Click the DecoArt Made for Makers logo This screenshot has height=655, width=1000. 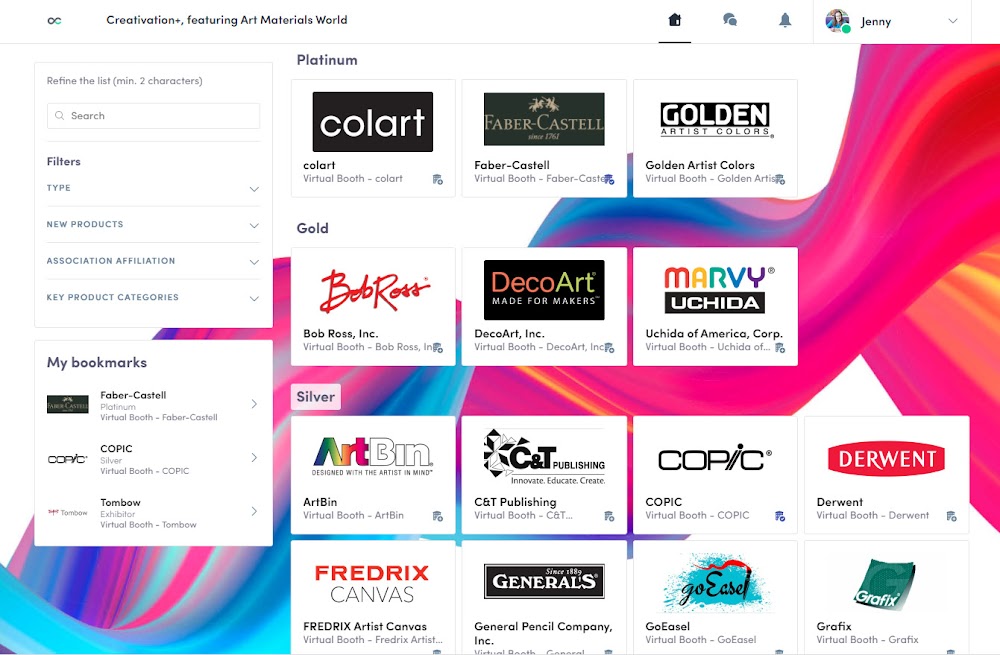click(x=544, y=290)
